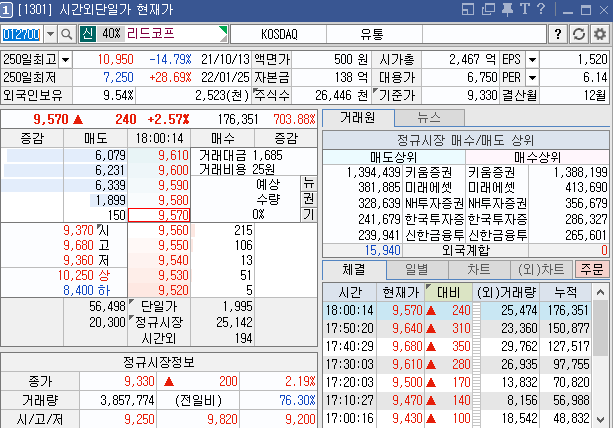Click the 기준가 label in info table
Viewport: 613px width, 428px height.
point(396,95)
